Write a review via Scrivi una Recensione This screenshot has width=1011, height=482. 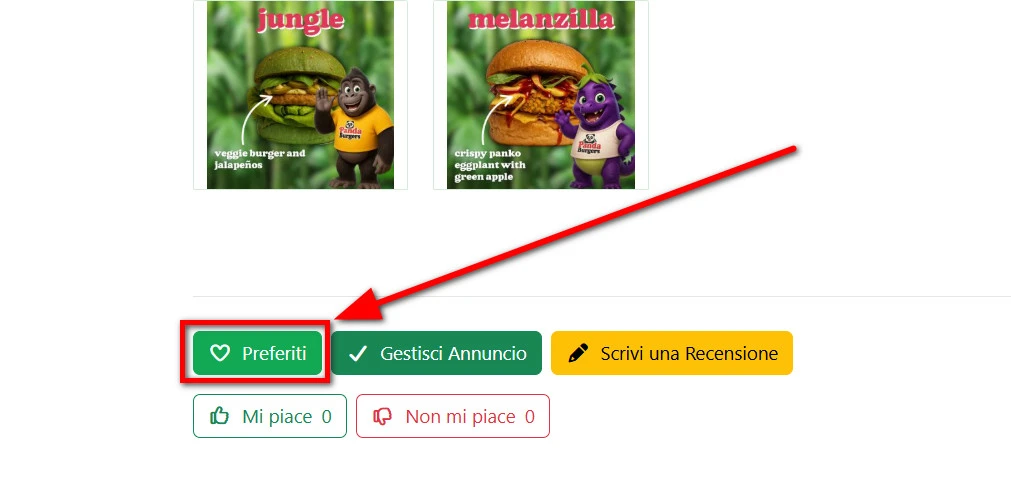pos(672,353)
